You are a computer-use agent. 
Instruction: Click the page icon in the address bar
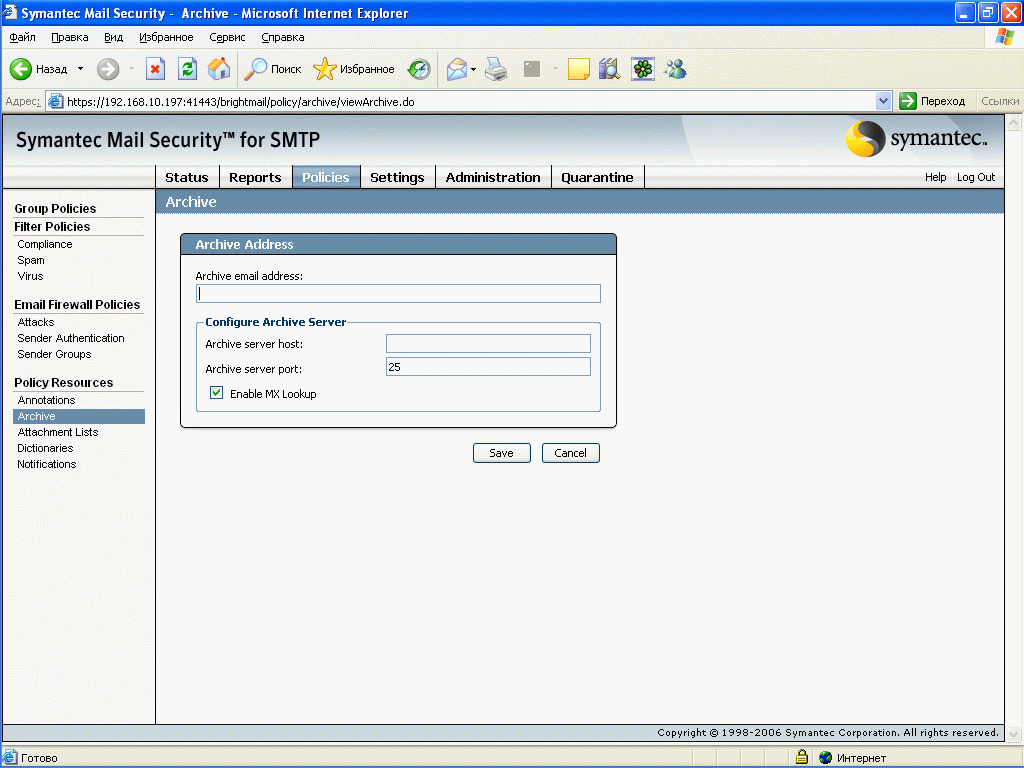[56, 101]
